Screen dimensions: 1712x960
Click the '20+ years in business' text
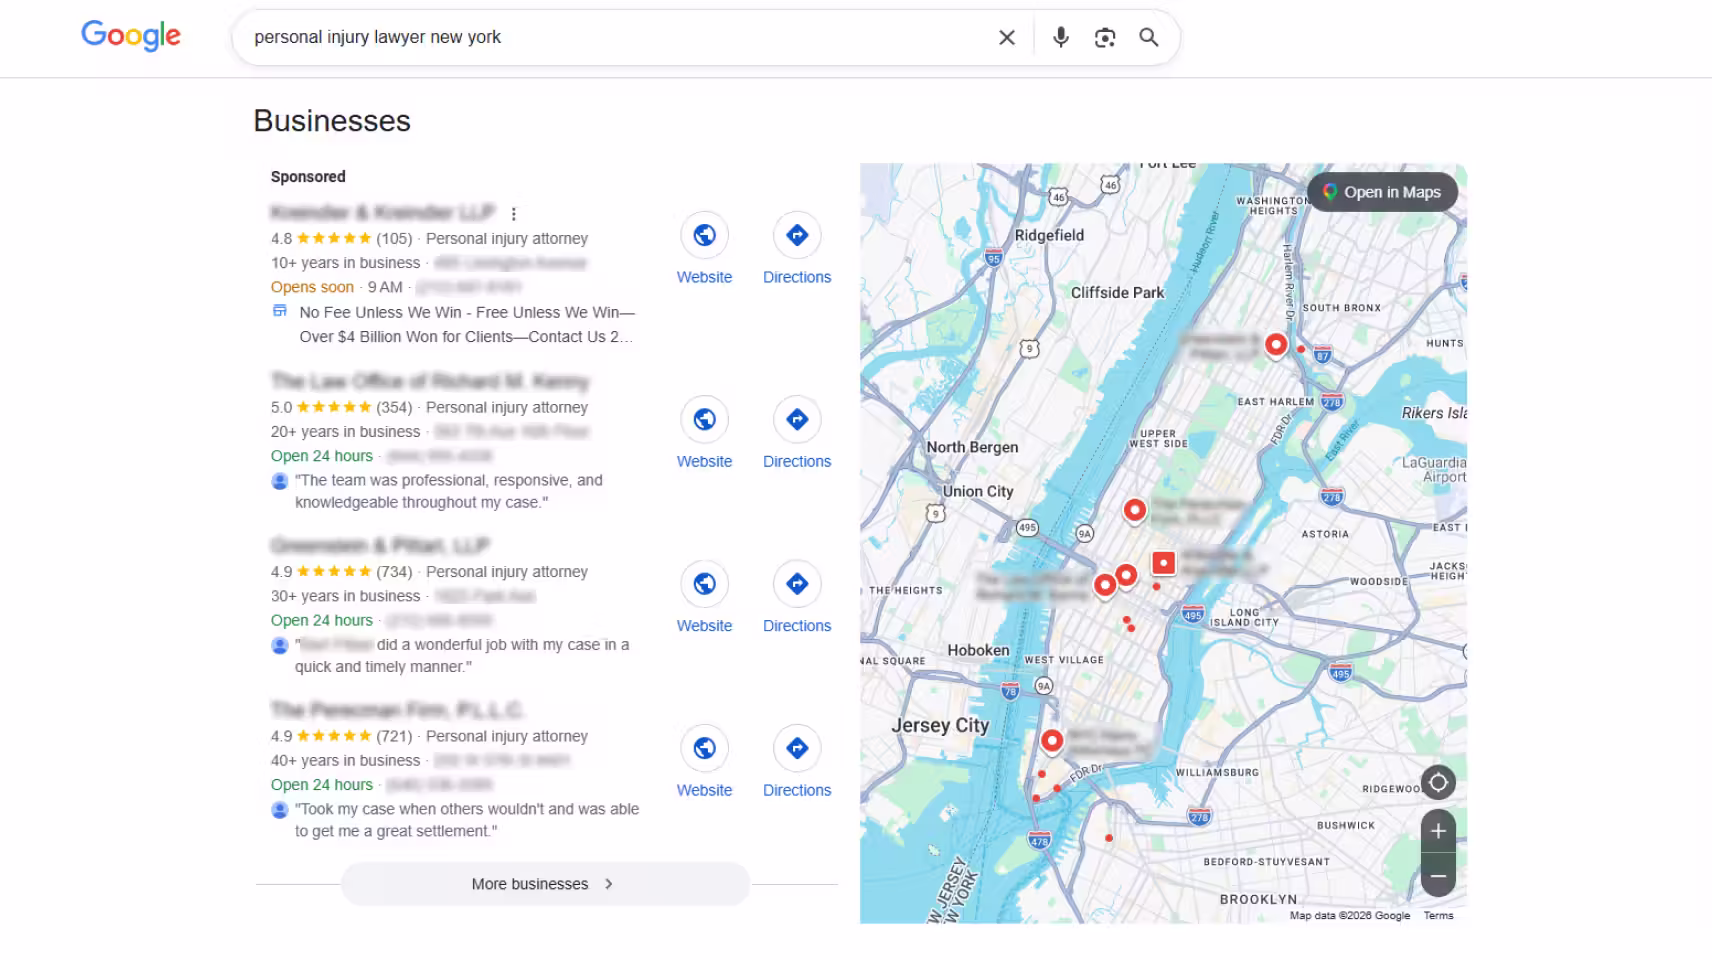[346, 432]
